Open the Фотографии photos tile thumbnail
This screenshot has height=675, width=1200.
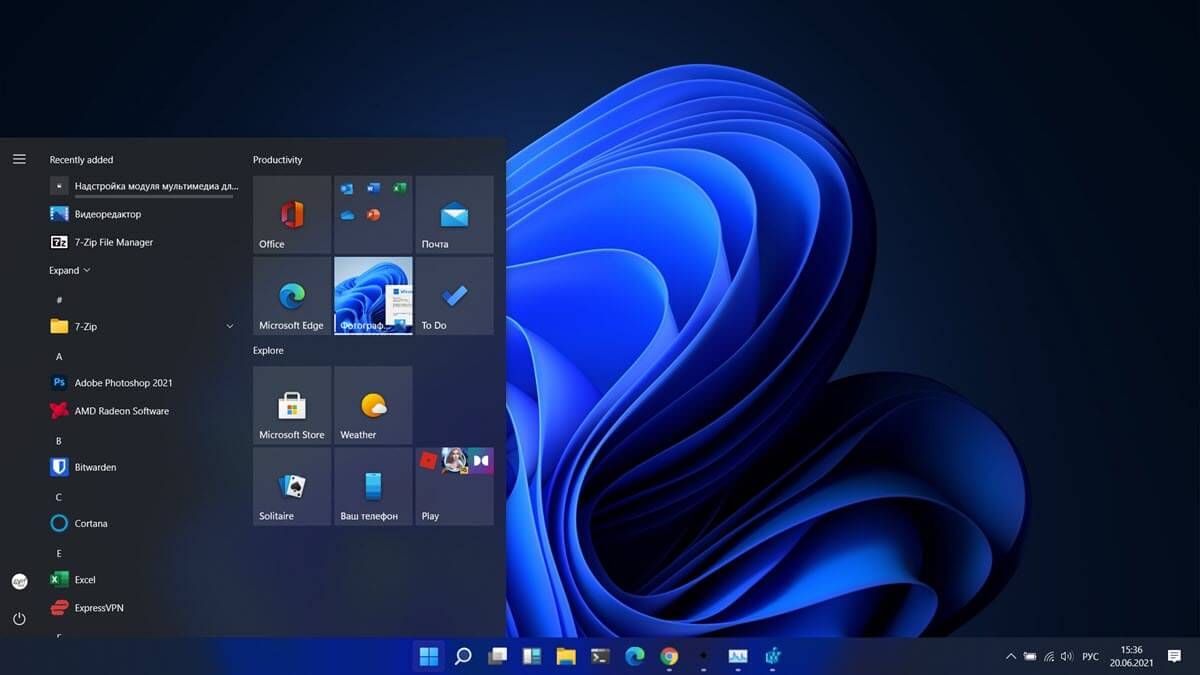tap(373, 296)
